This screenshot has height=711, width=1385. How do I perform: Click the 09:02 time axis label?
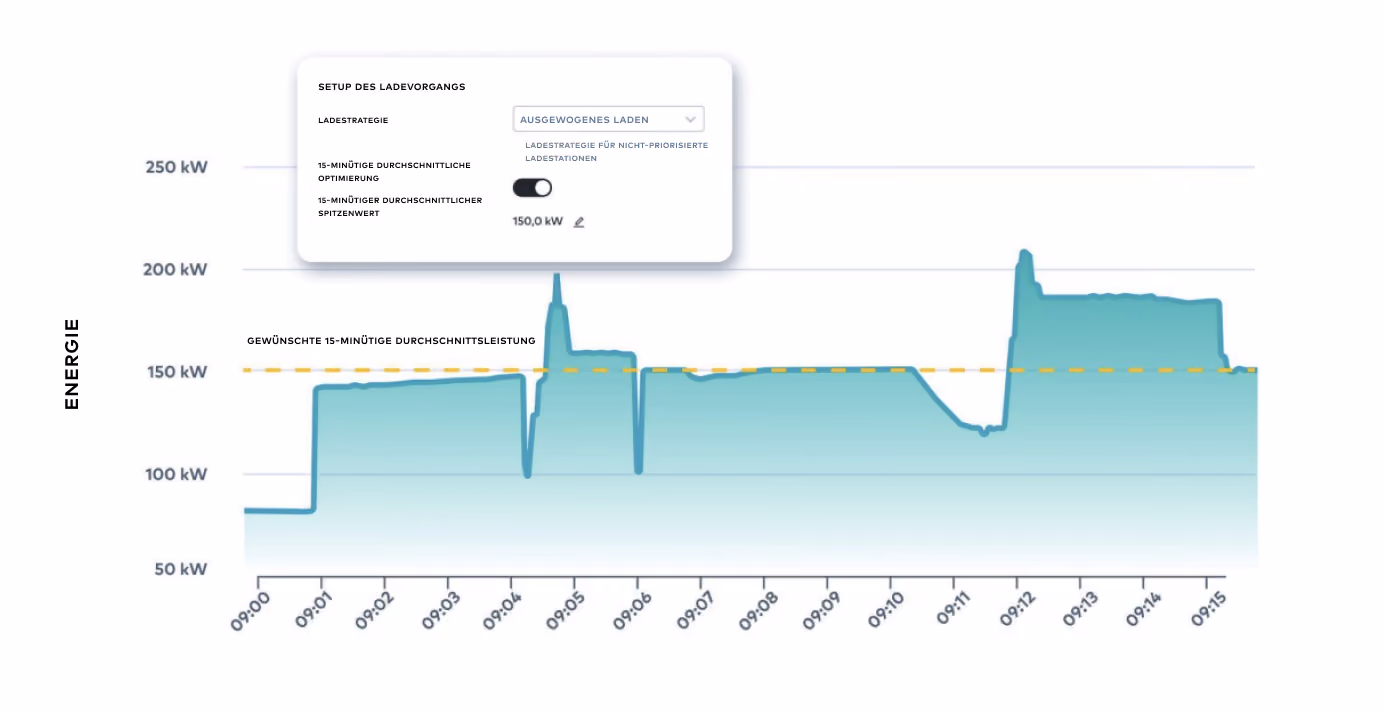375,609
